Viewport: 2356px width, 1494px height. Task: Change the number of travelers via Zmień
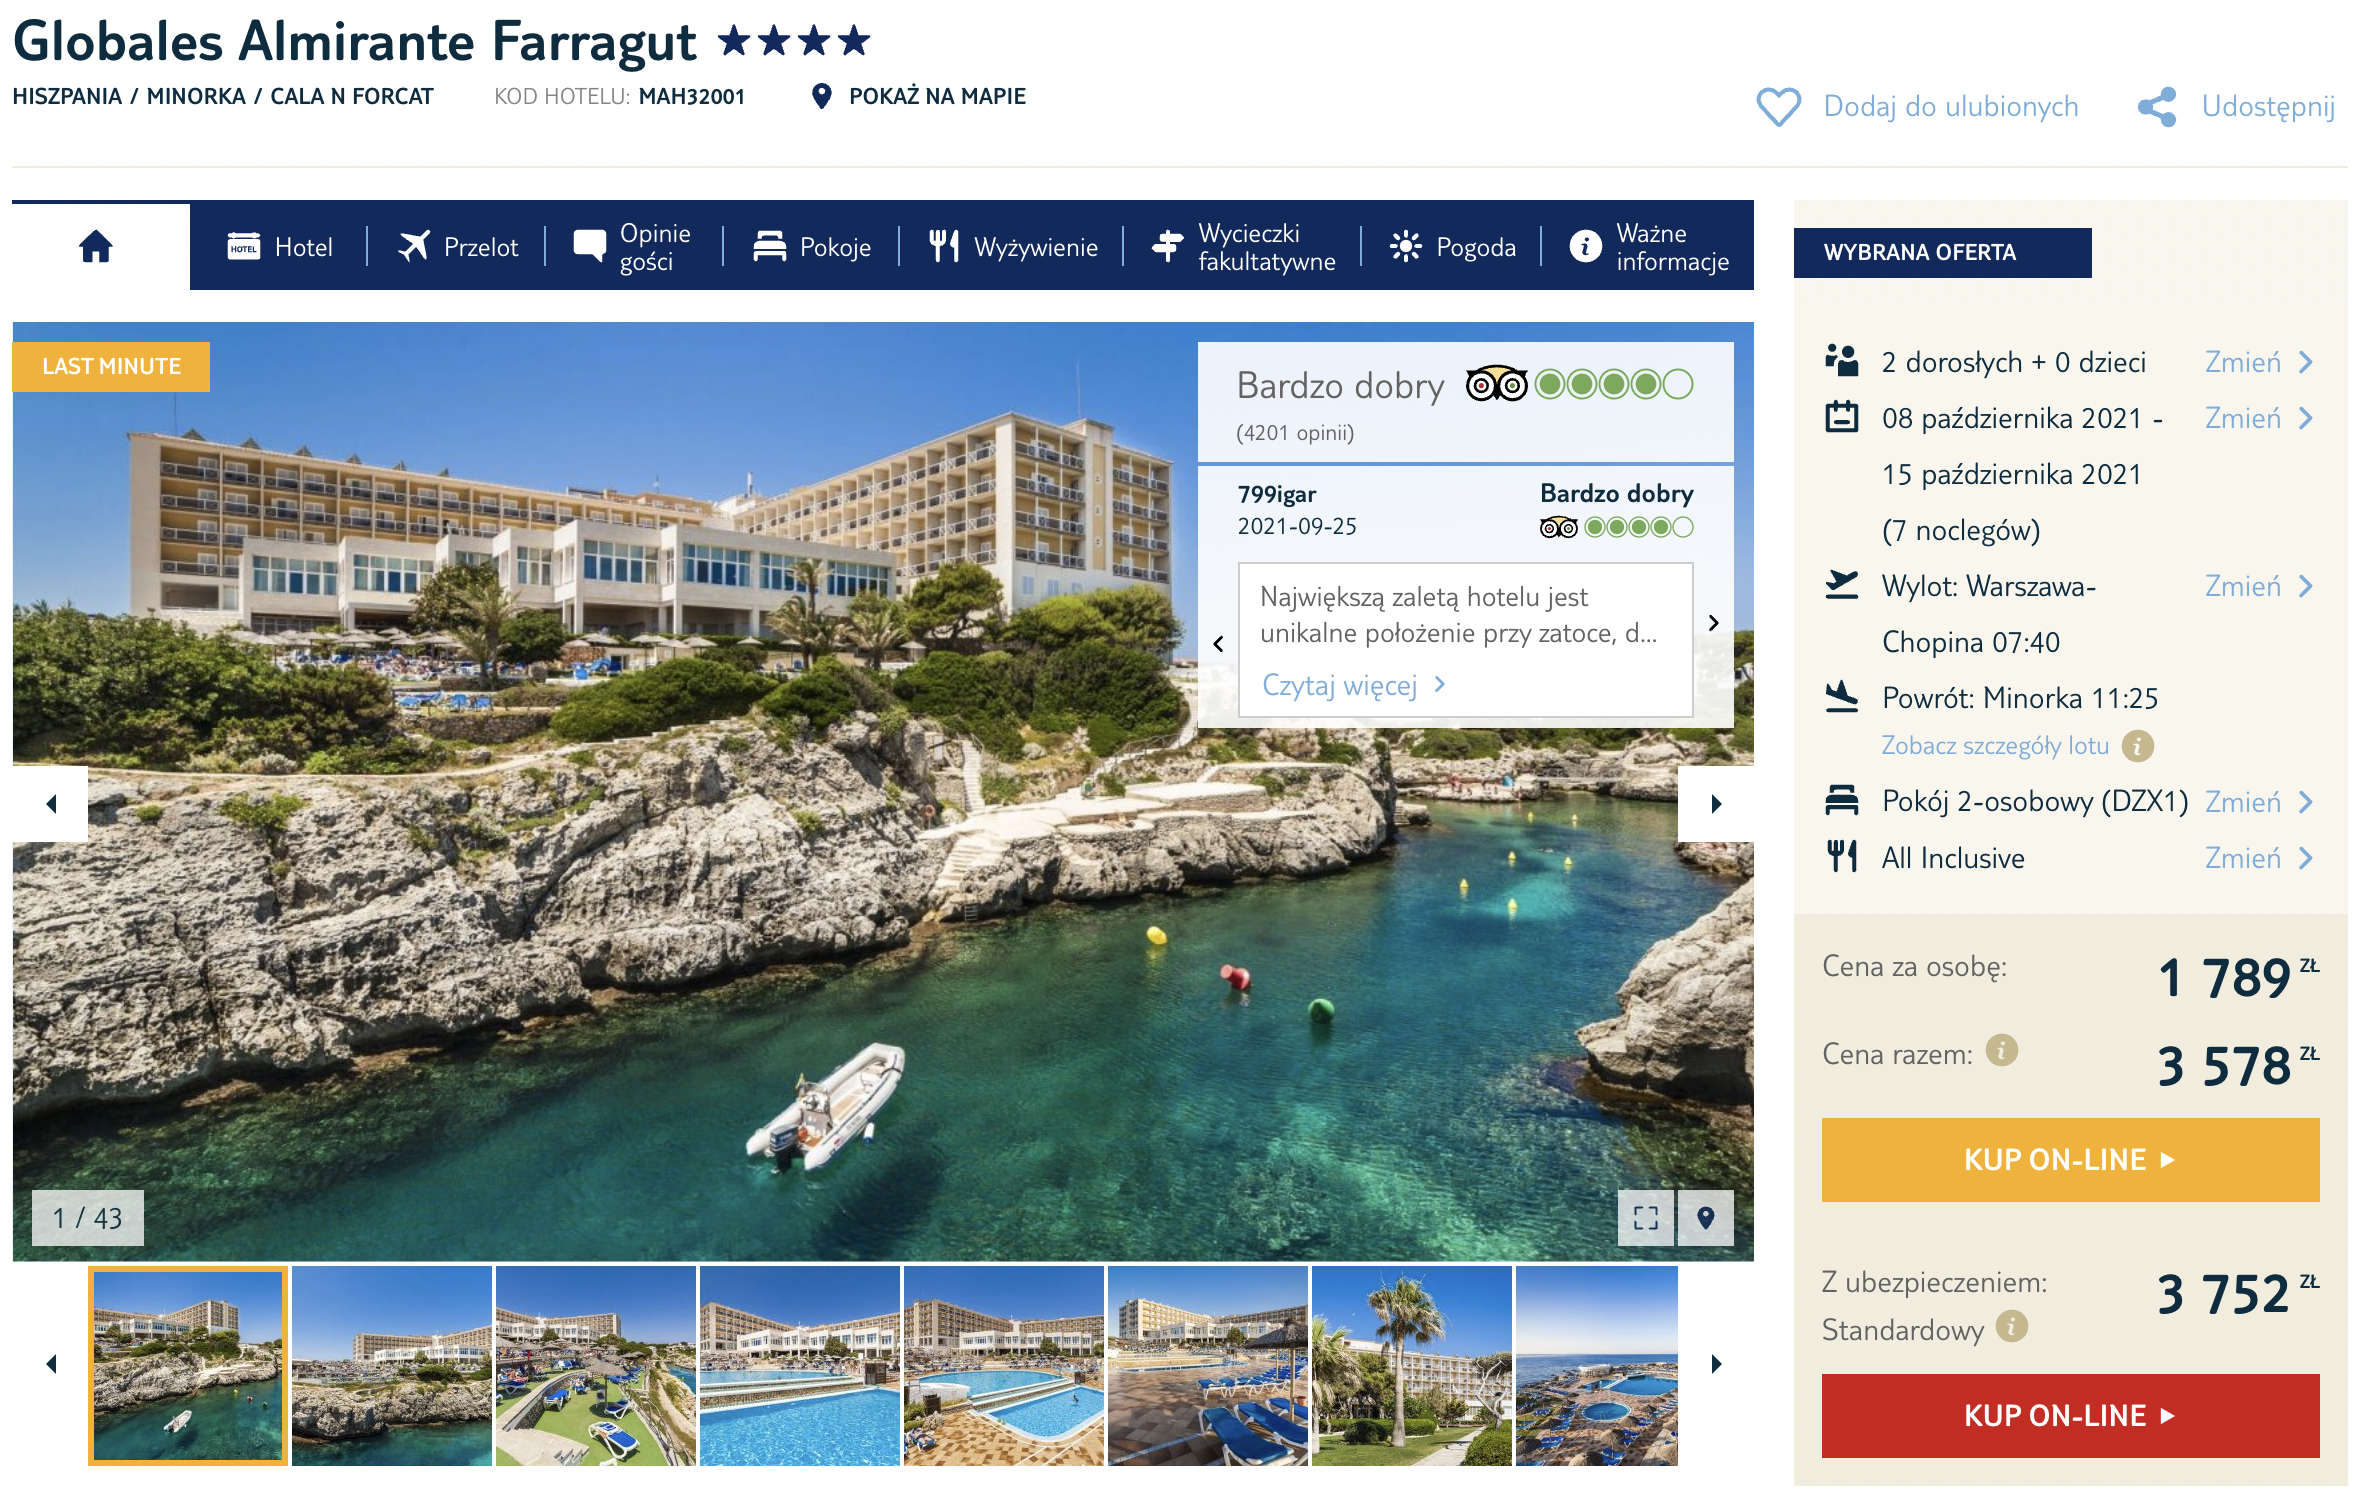2258,362
